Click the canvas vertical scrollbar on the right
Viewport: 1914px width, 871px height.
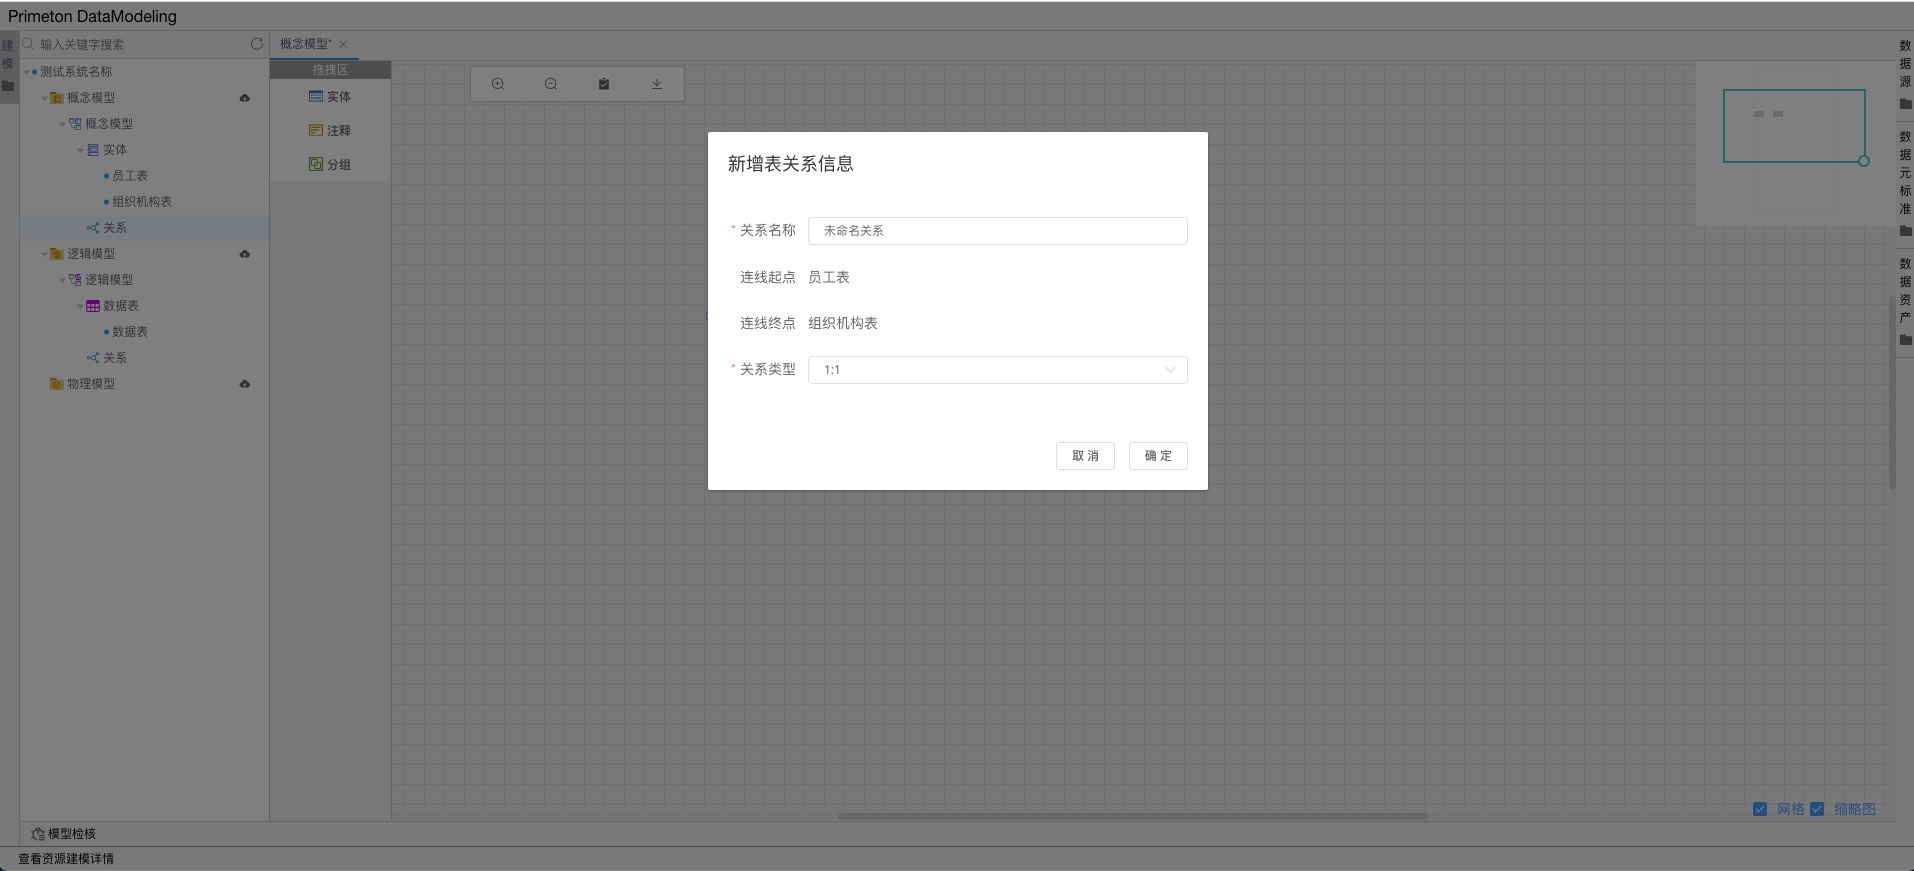pyautogui.click(x=1892, y=392)
